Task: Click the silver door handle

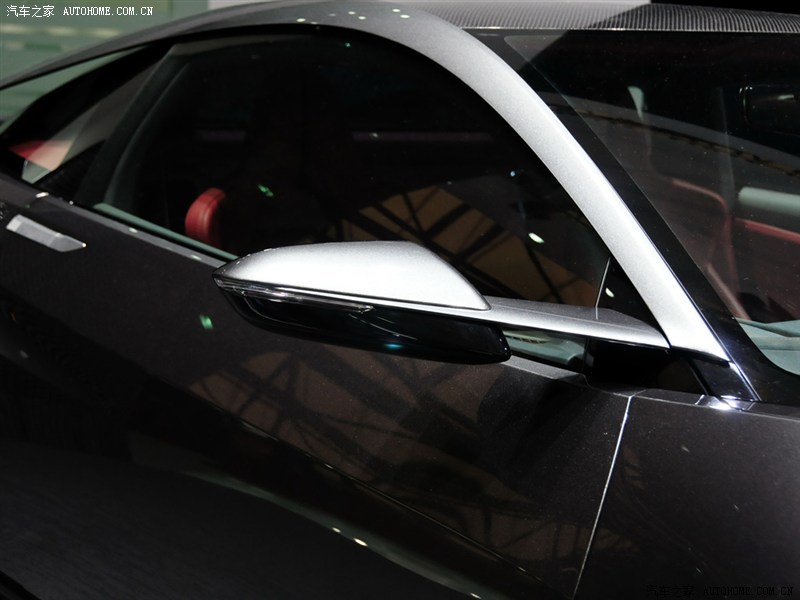Action: point(44,234)
